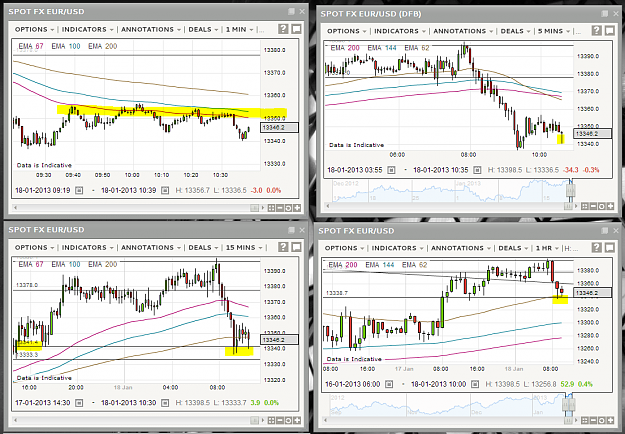The image size is (625, 434).
Task: Click the left scroll arrow on 1 MIN chart
Action: pyautogui.click(x=16, y=208)
